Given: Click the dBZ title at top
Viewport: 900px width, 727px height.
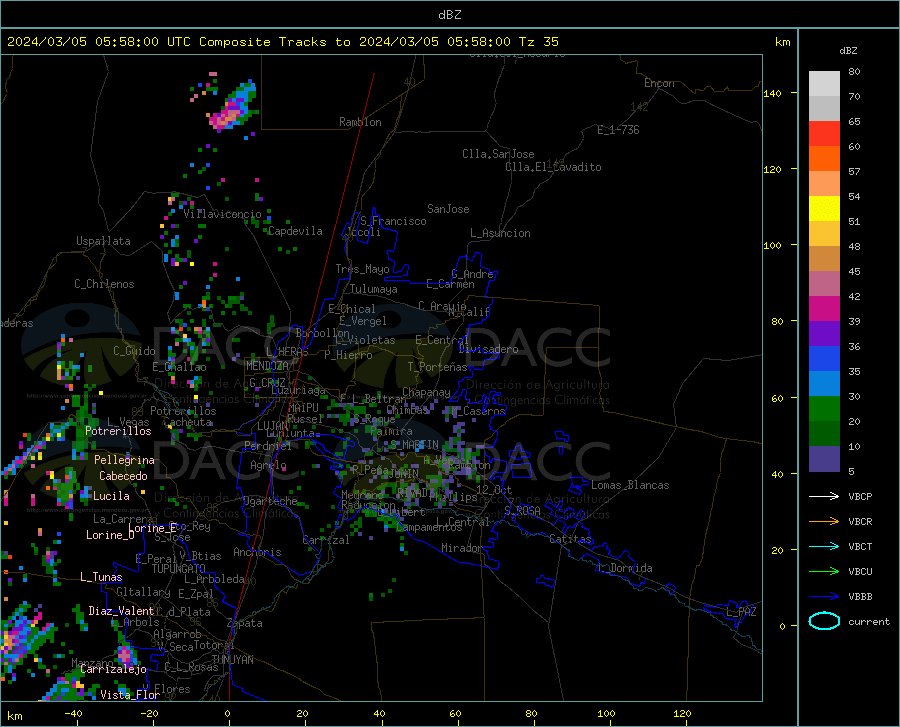Looking at the screenshot, I should [449, 15].
